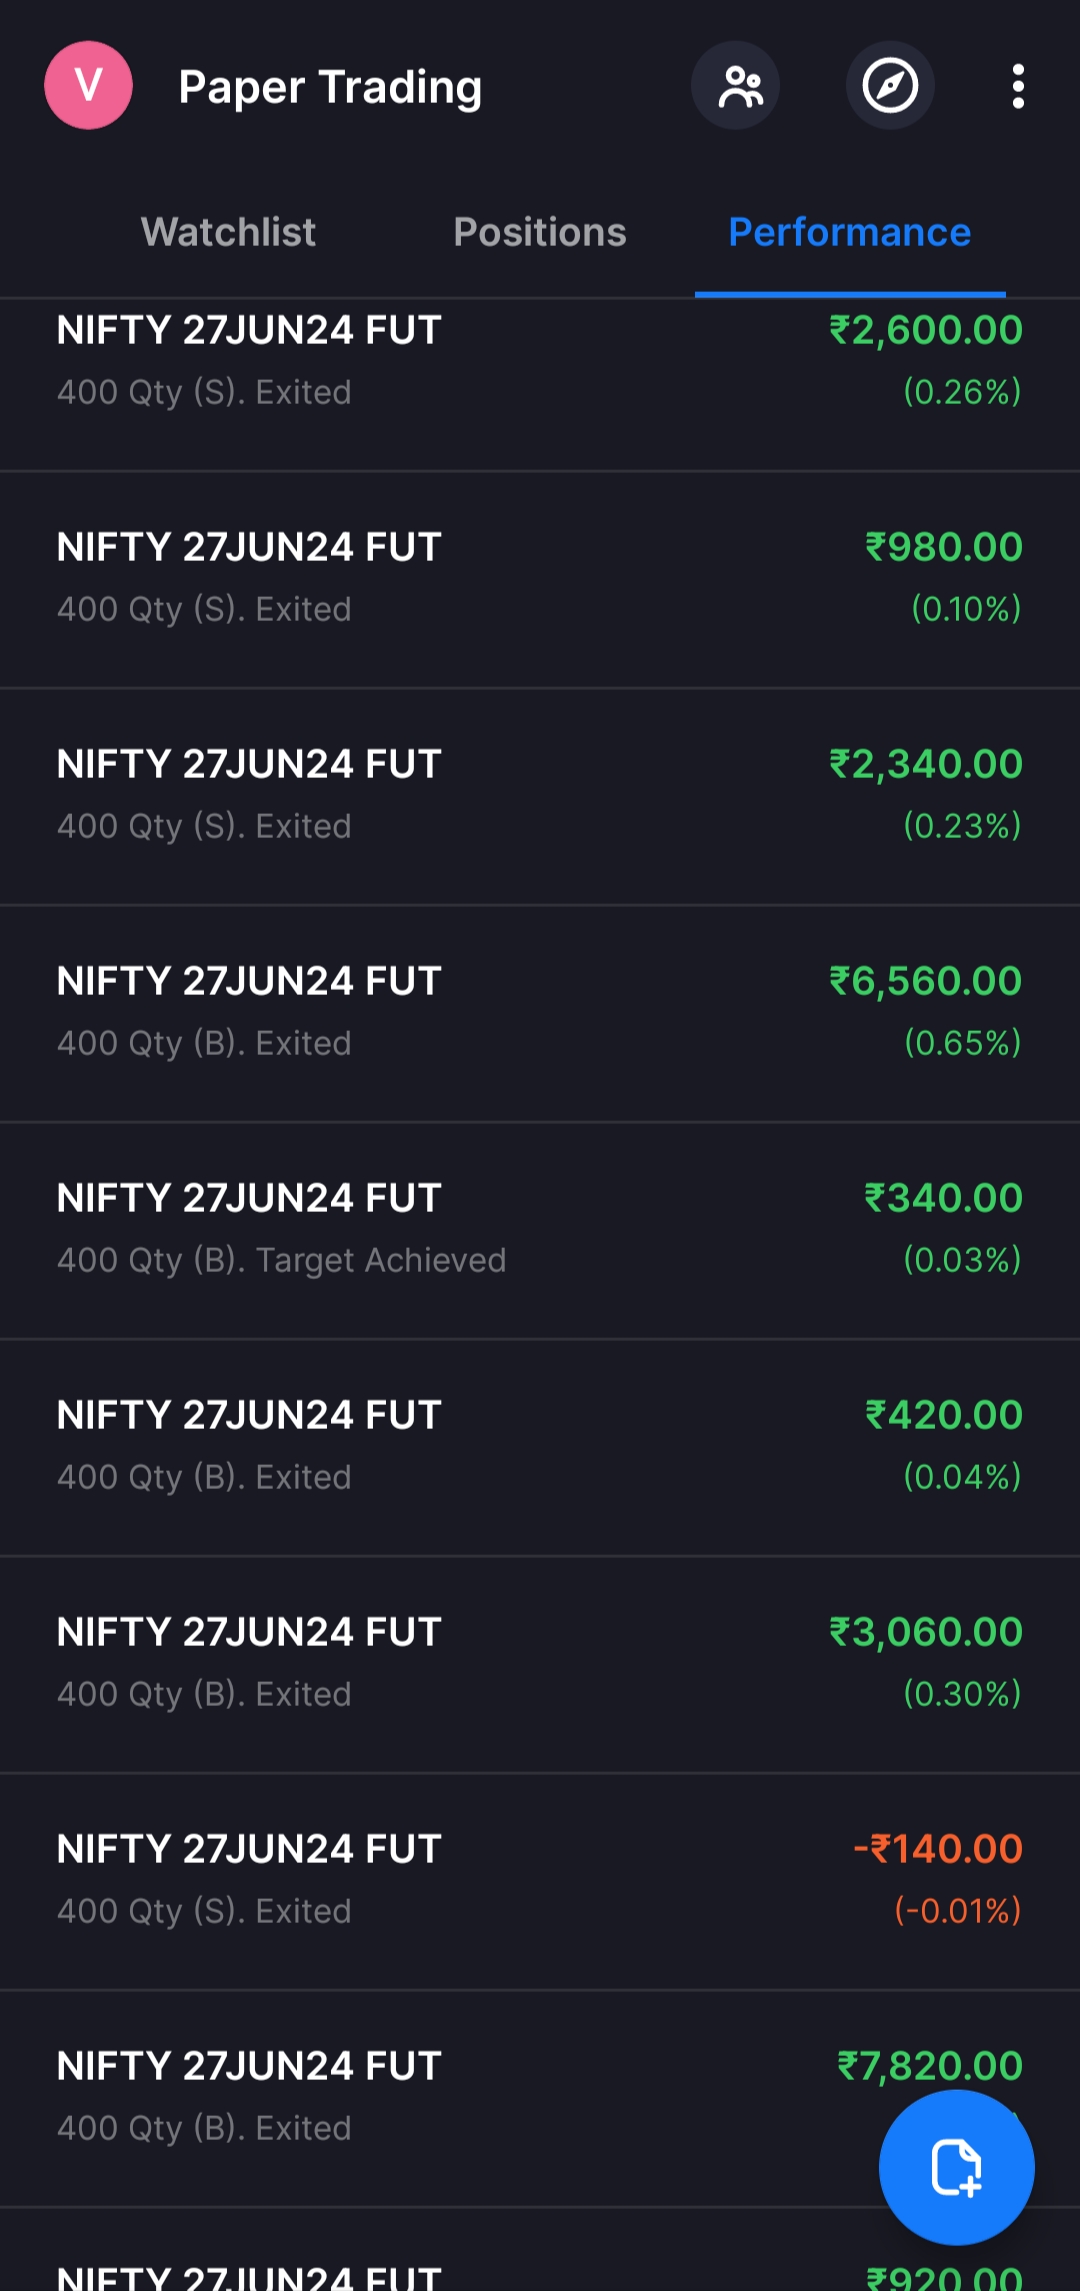
Task: Switch to the Watchlist tab
Action: (228, 232)
